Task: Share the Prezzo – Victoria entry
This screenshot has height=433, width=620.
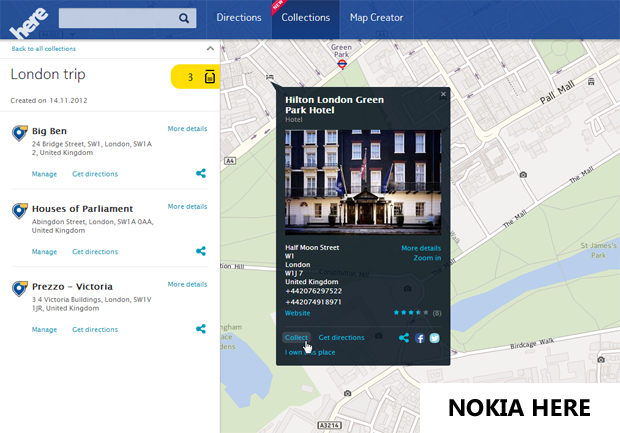Action: 201,329
